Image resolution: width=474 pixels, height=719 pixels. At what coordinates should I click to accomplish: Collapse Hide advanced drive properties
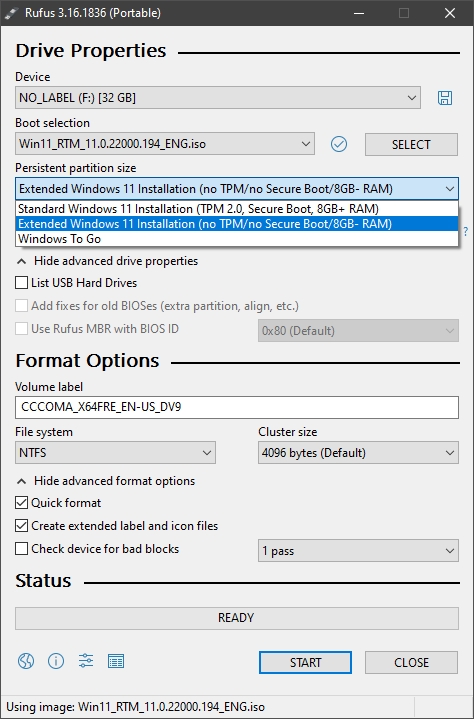coord(107,261)
